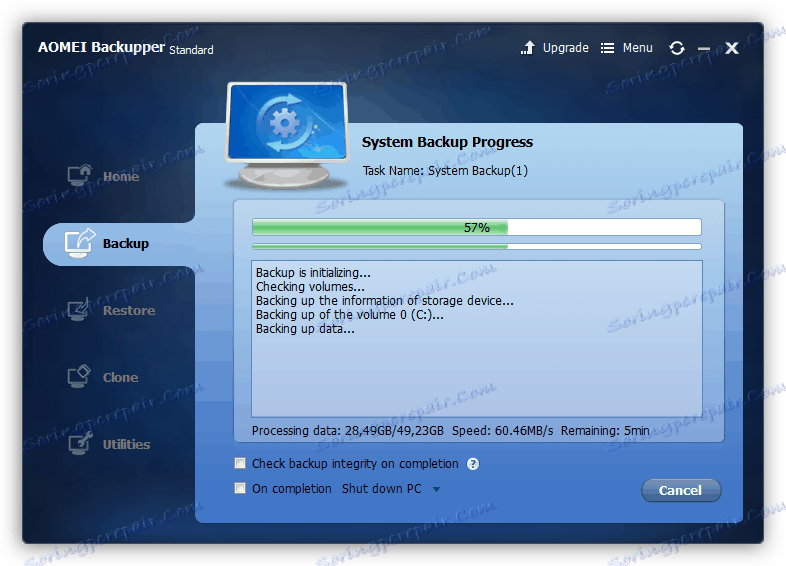Click the system backup monitor graphic
786x566 pixels.
point(286,134)
